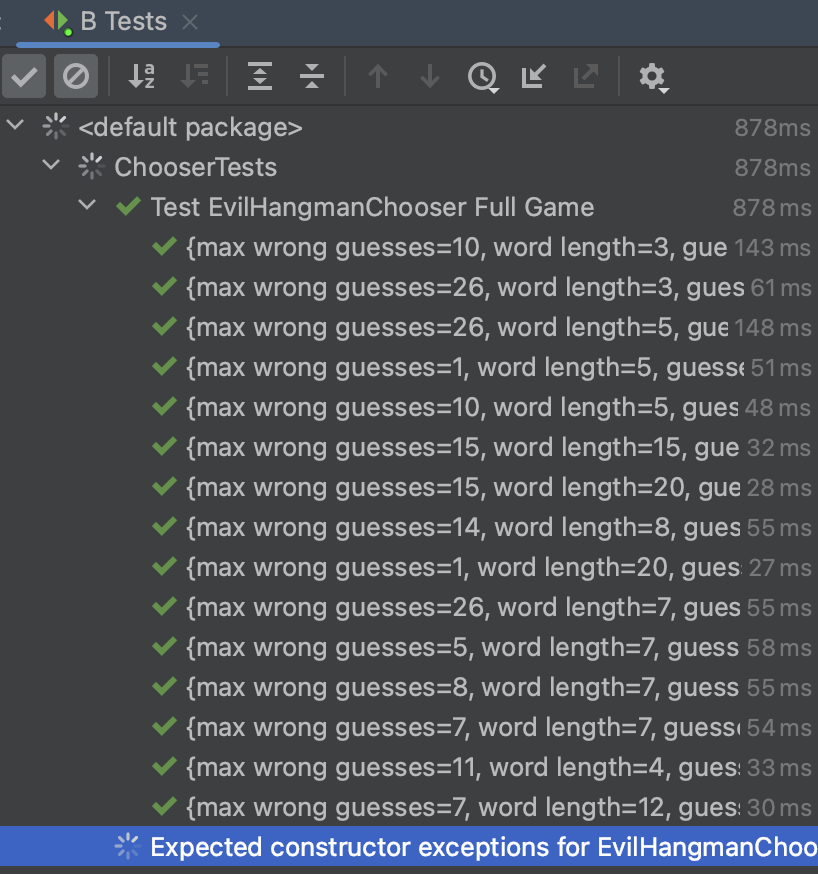The image size is (818, 874).
Task: Sort tests by duration
Action: pos(195,77)
